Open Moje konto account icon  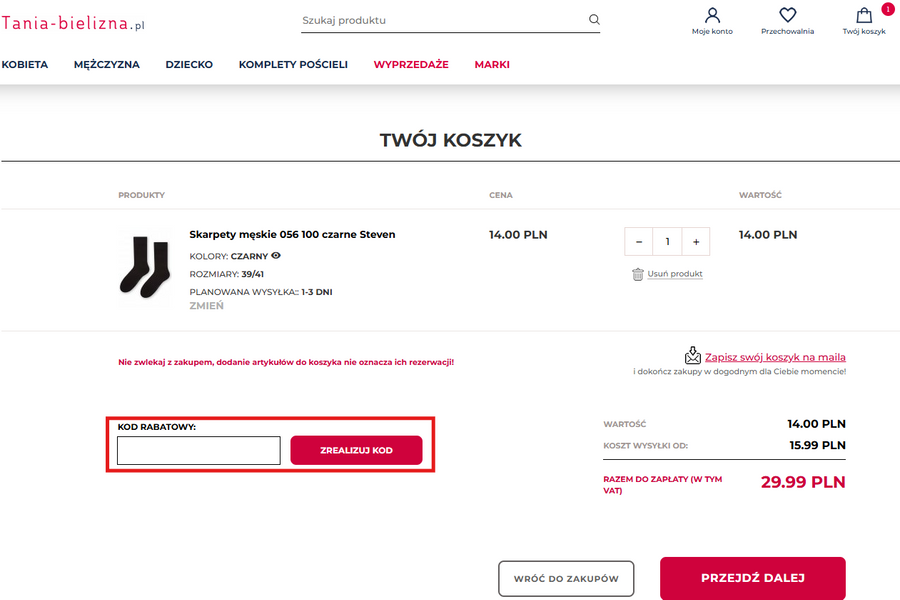click(712, 16)
